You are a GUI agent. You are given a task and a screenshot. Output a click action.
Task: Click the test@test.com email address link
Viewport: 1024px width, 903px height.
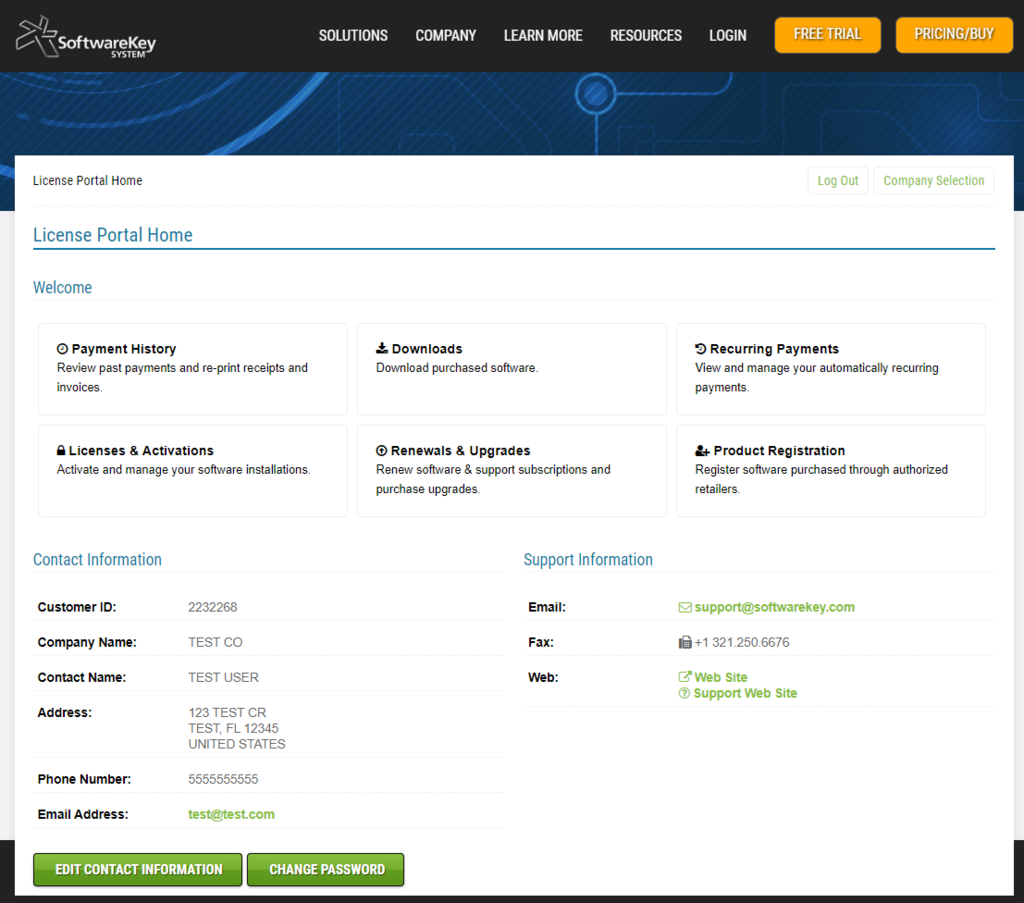231,814
